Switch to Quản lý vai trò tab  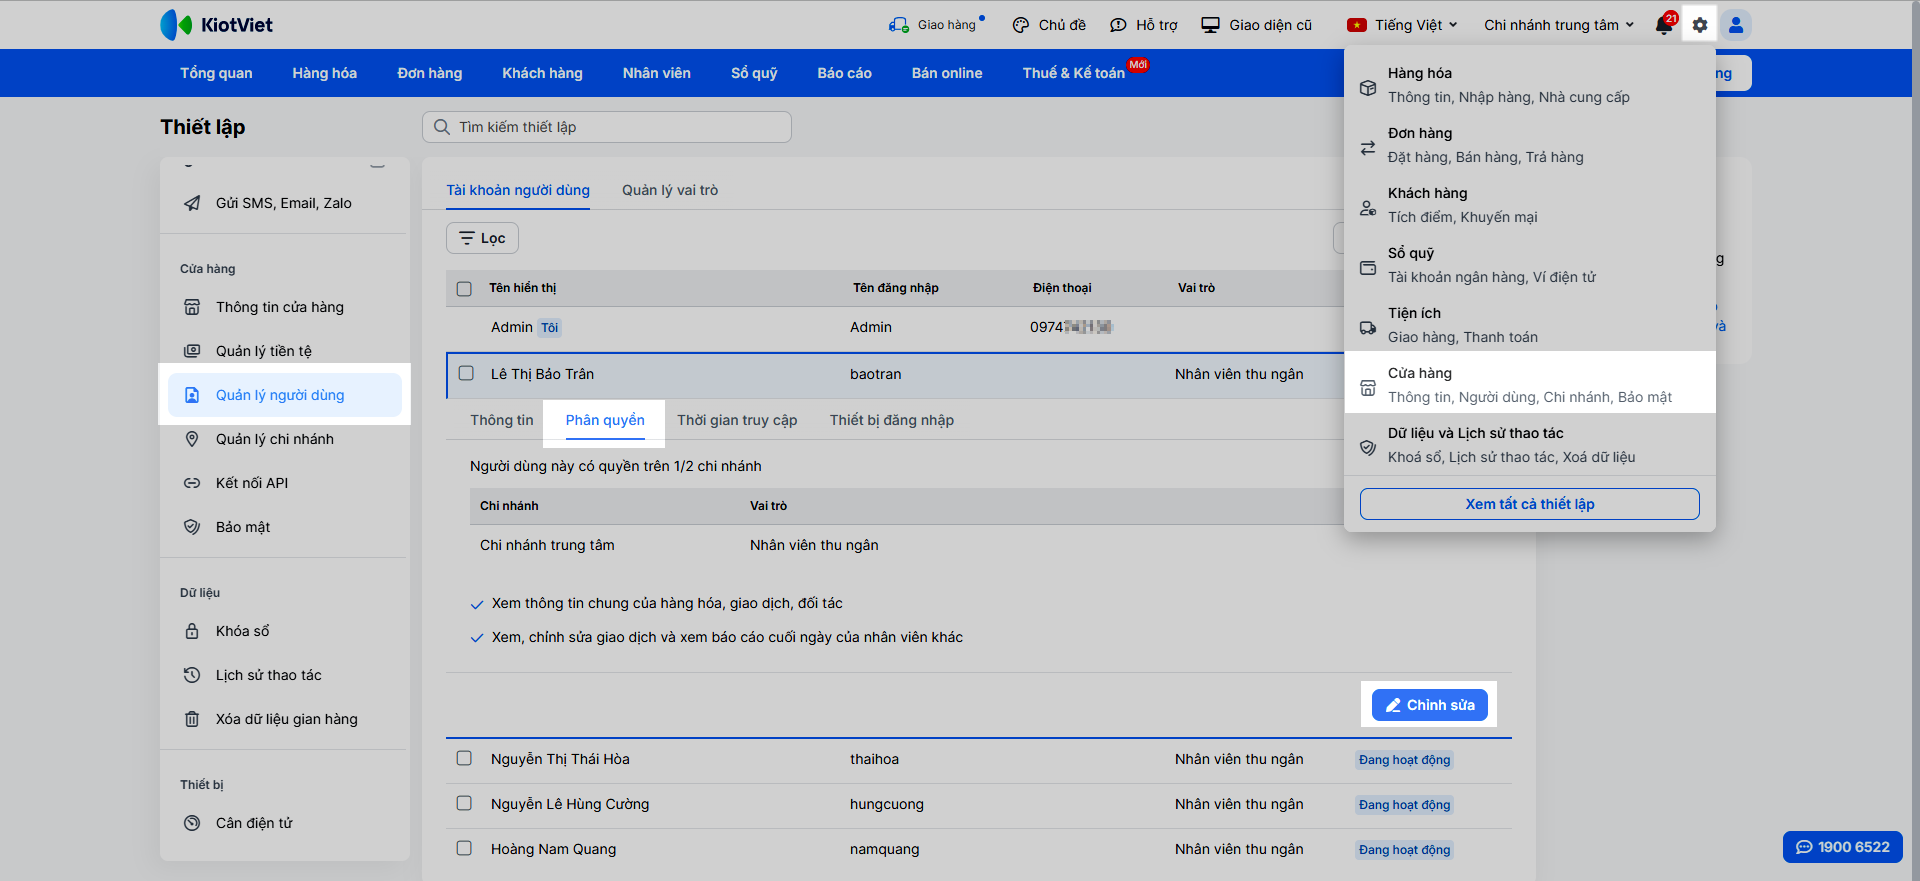(x=670, y=190)
